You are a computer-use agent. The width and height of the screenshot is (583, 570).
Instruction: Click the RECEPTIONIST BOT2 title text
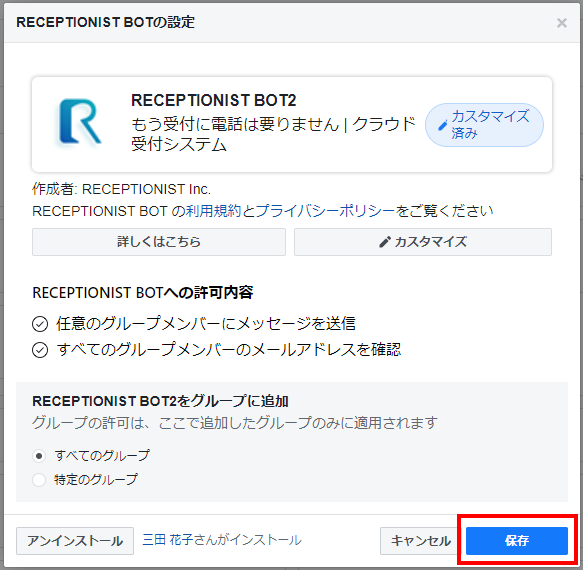213,100
